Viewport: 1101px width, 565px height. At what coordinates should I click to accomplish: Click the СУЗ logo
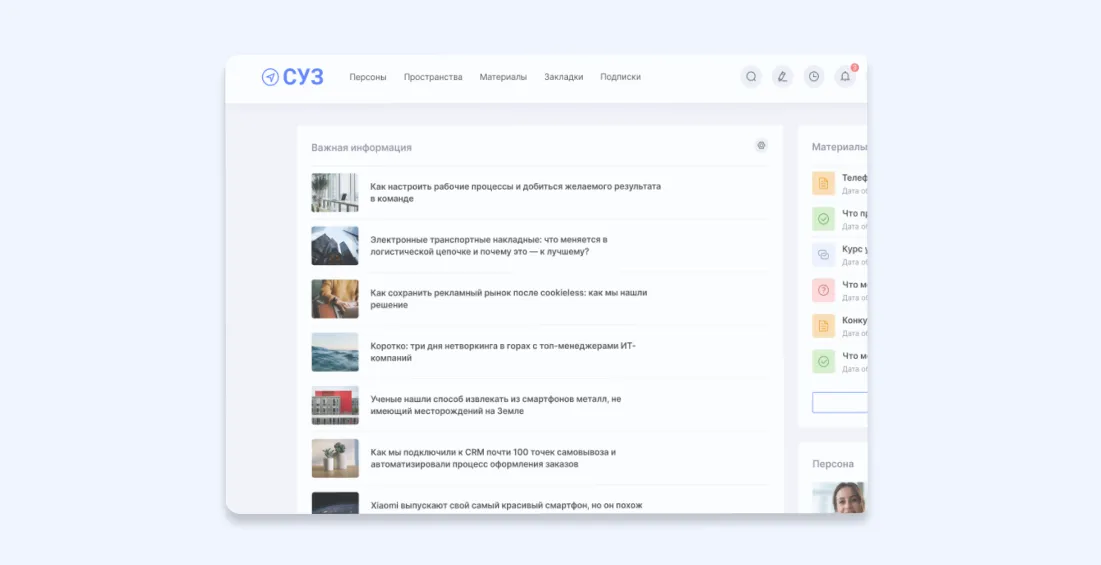click(293, 77)
